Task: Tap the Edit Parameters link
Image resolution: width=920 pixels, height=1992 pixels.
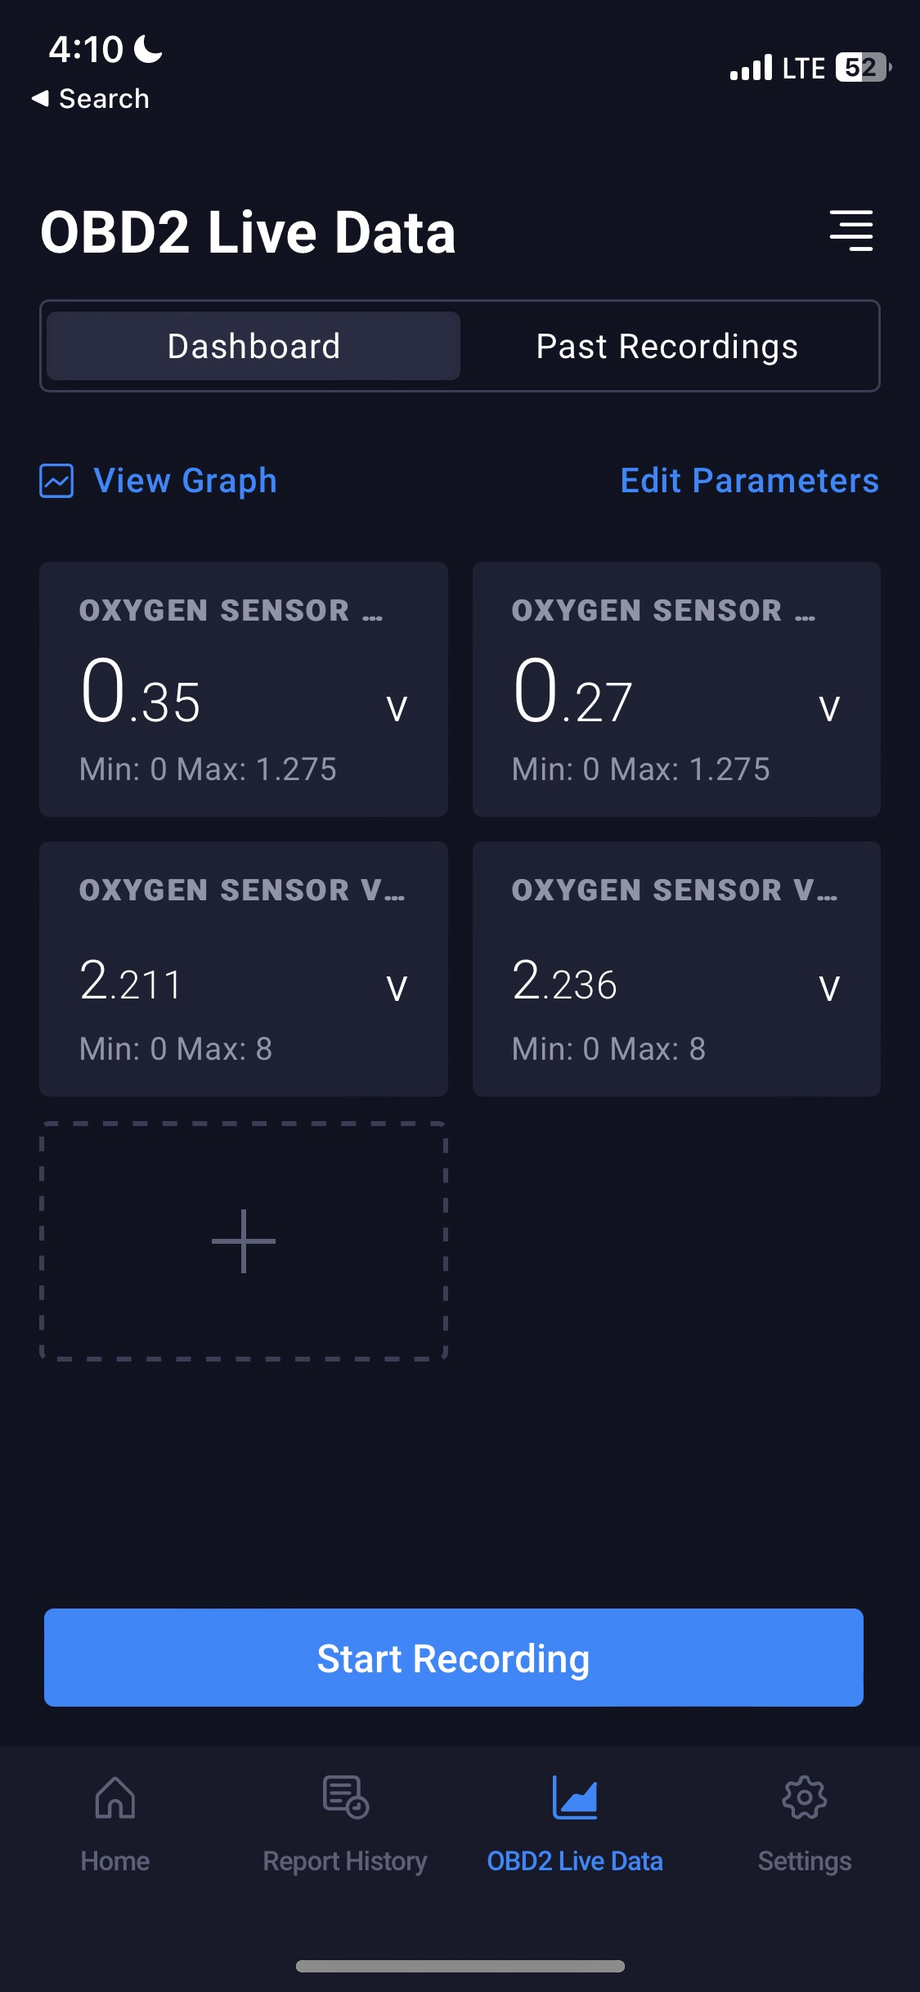Action: pos(749,481)
